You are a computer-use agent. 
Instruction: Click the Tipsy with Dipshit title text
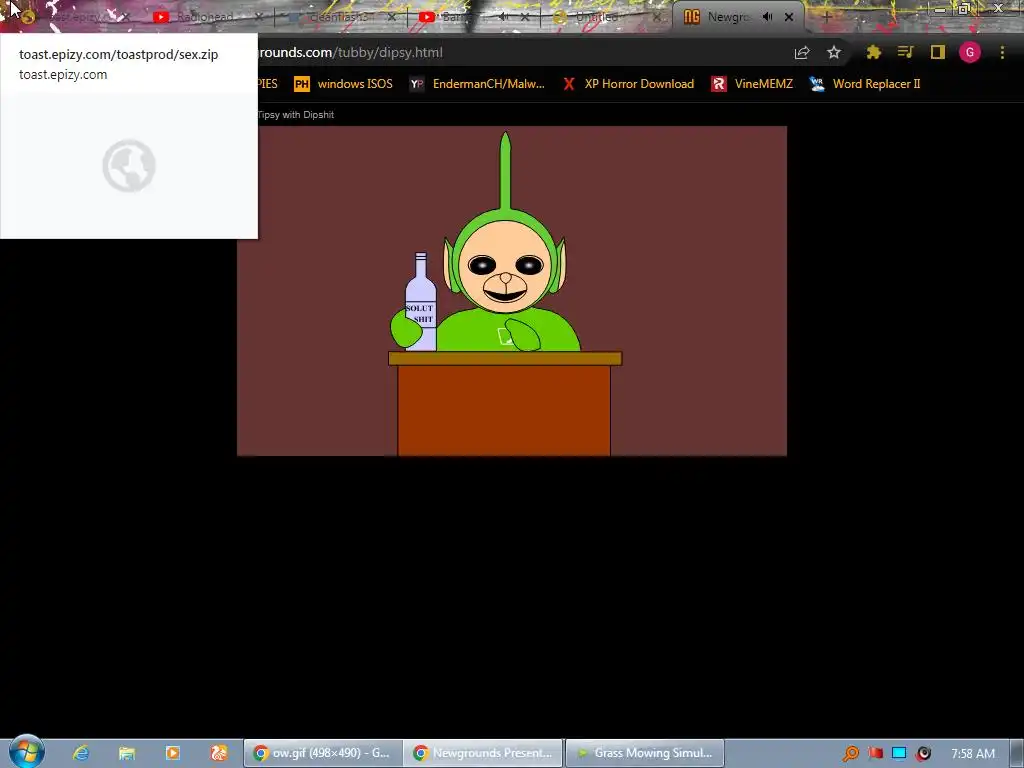[296, 115]
